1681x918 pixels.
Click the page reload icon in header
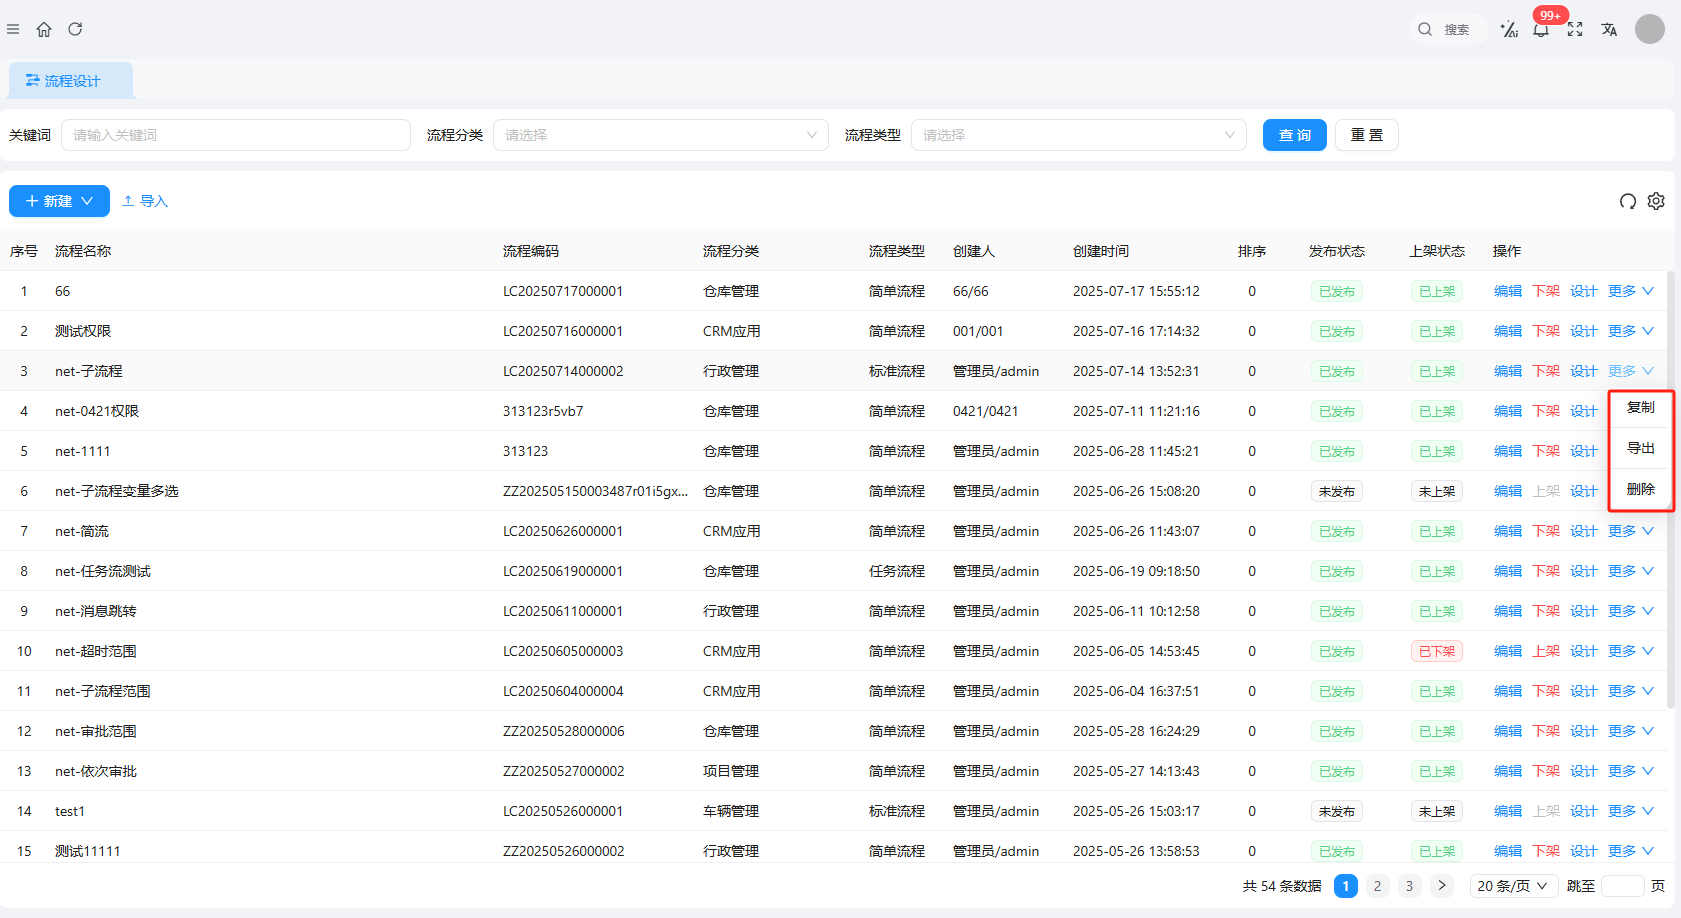(75, 29)
